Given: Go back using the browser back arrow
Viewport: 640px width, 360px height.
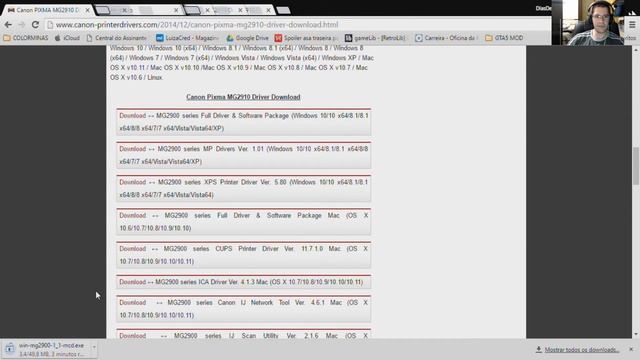Looking at the screenshot, I should (8, 25).
